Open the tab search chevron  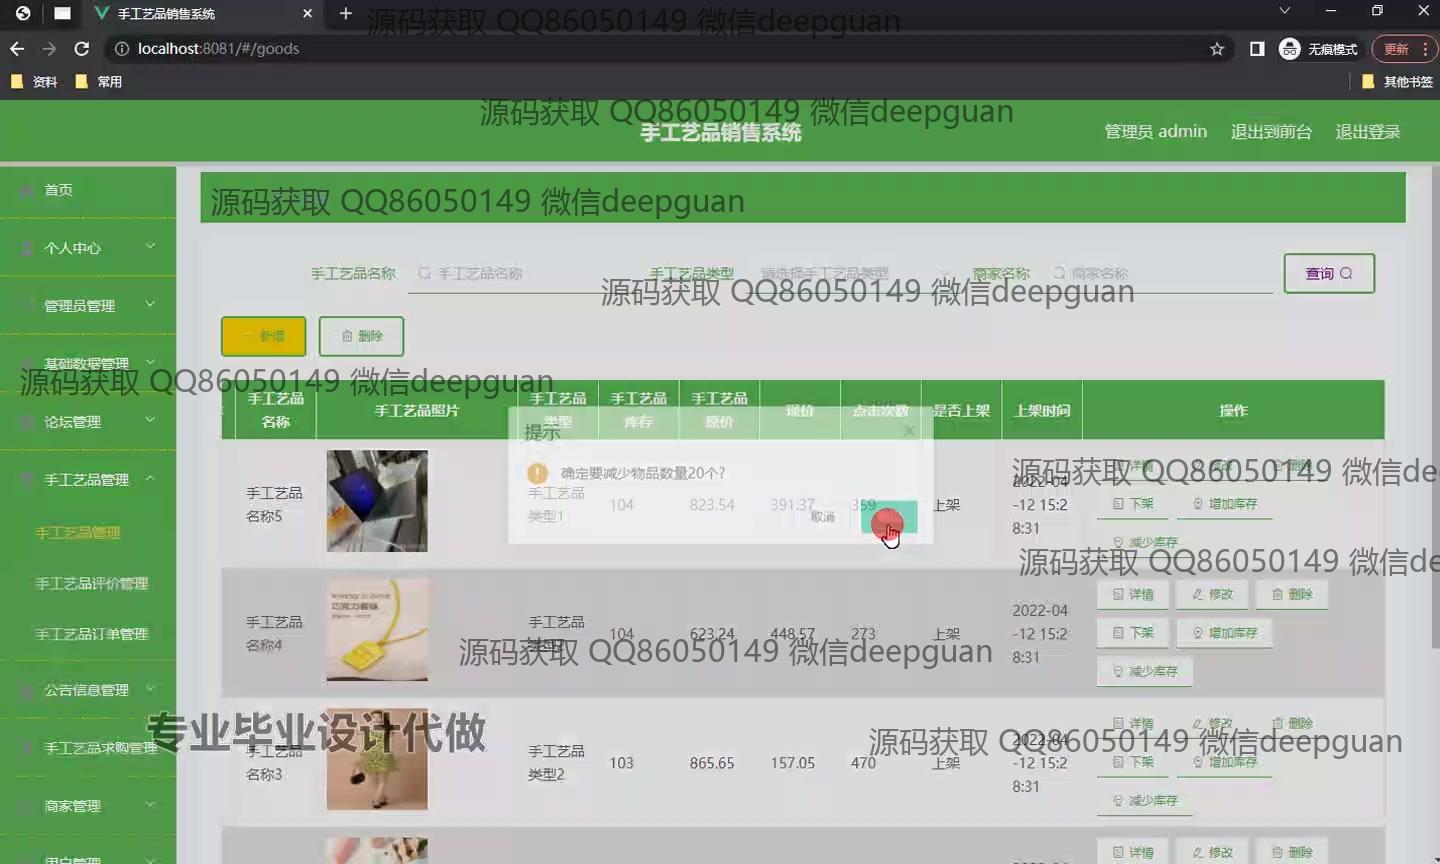coord(1285,11)
